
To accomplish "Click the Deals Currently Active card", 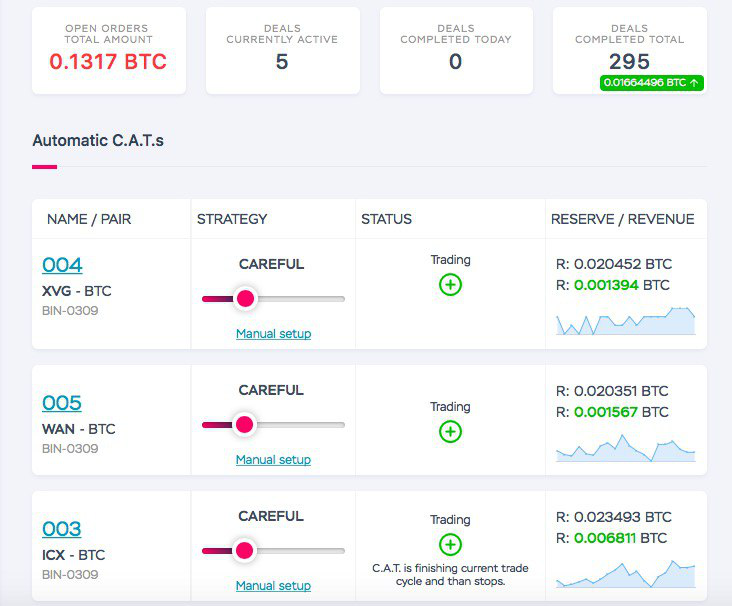I will pos(283,50).
